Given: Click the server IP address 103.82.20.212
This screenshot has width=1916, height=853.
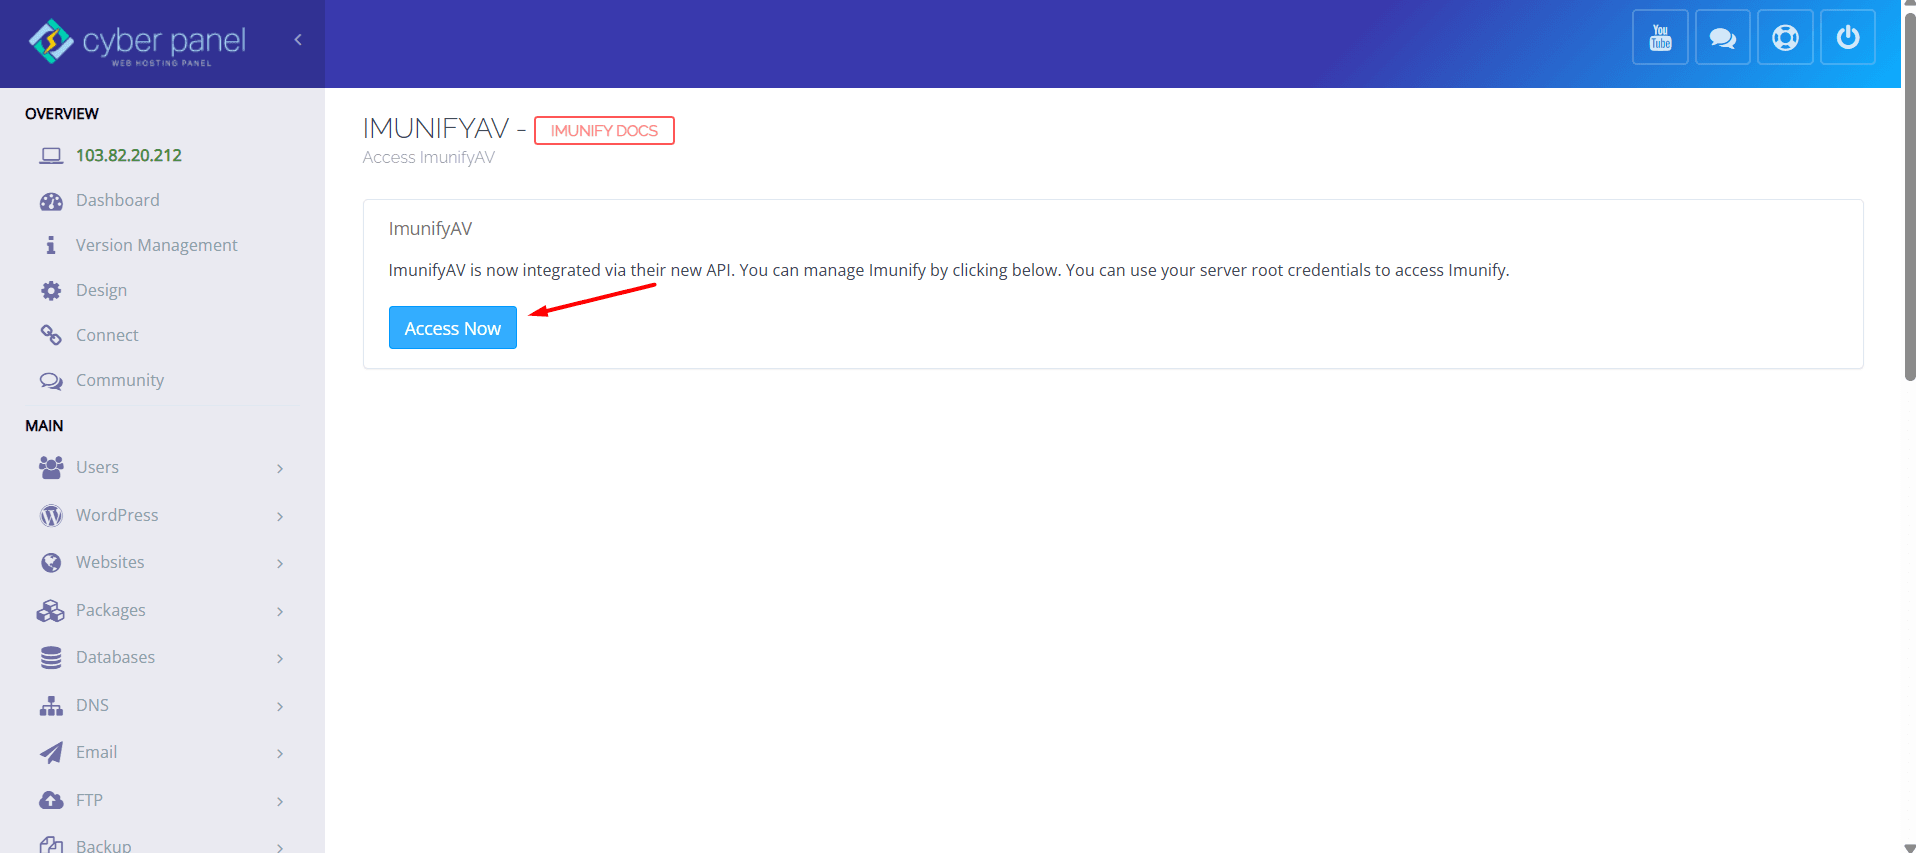Looking at the screenshot, I should coord(129,155).
